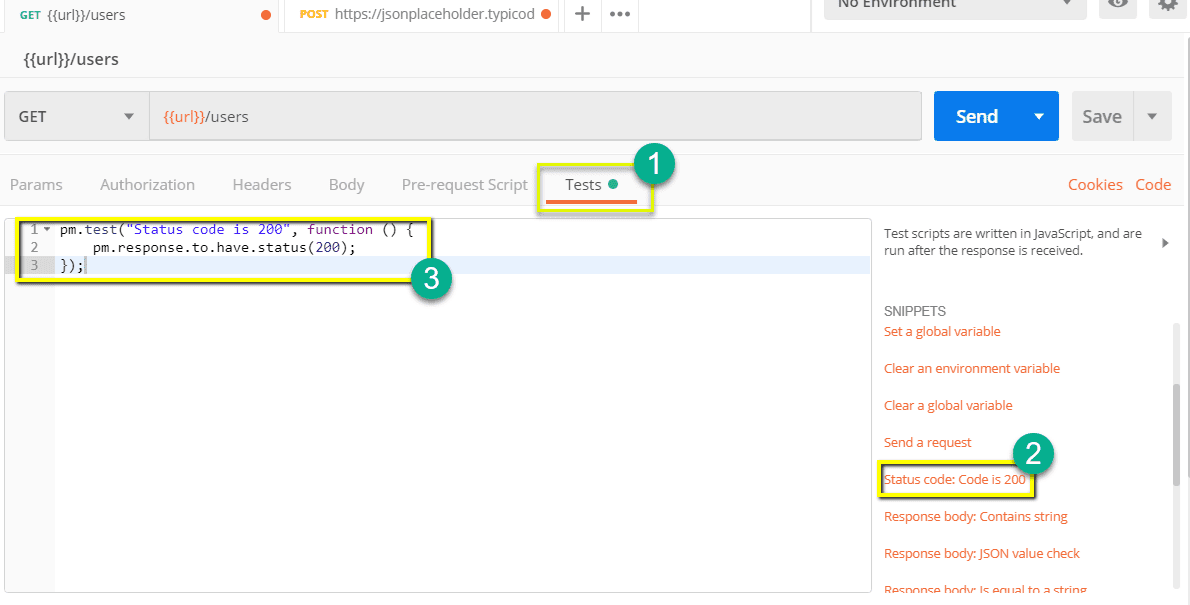The image size is (1190, 605).
Task: Open the three-dots tab options menu
Action: click(x=620, y=14)
